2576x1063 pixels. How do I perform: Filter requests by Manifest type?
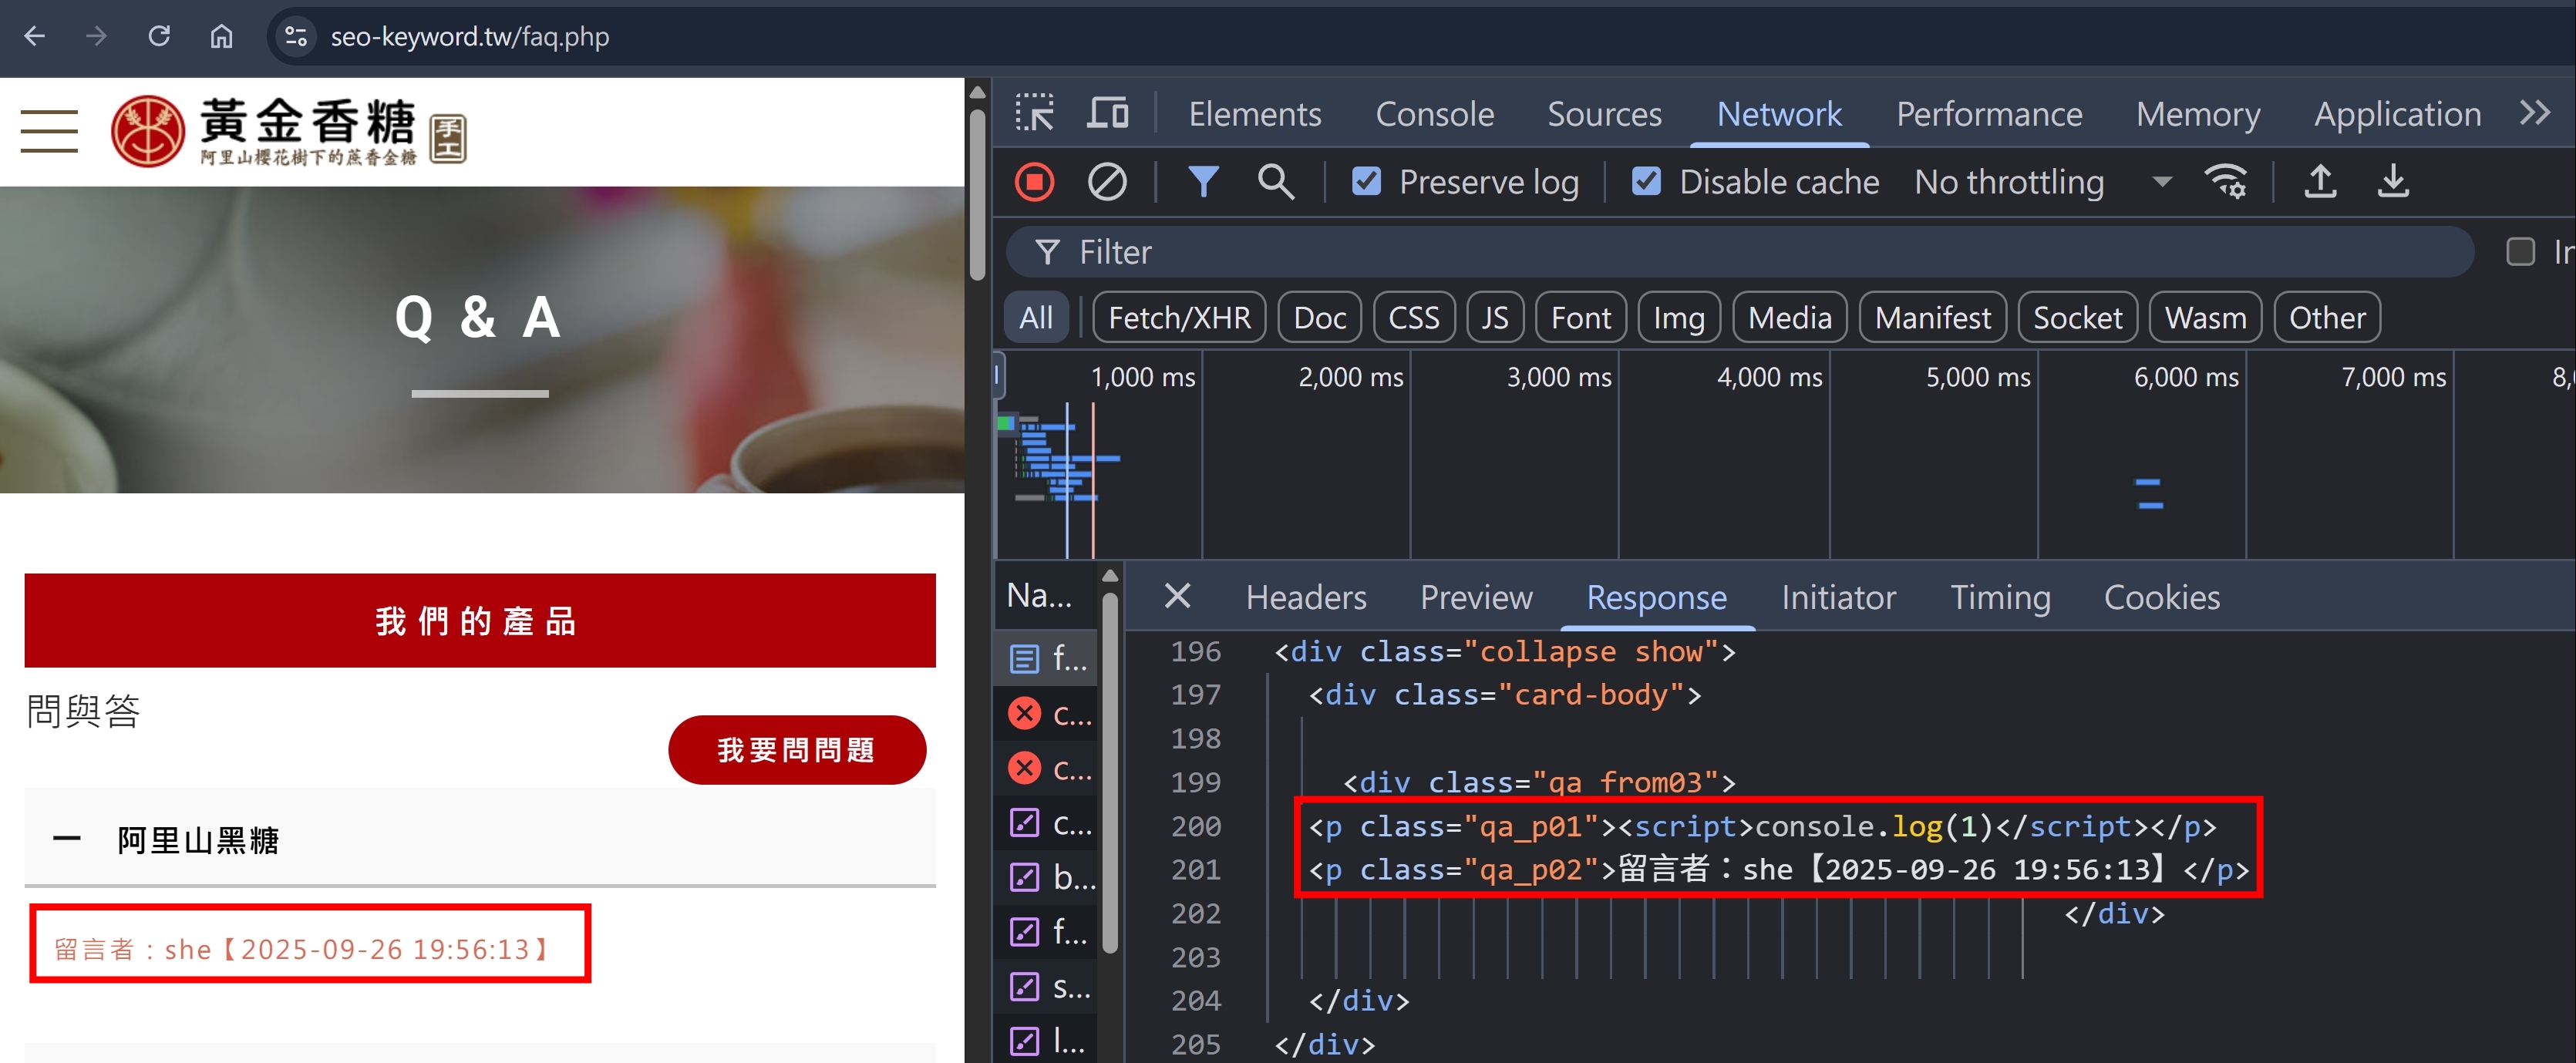1933,317
